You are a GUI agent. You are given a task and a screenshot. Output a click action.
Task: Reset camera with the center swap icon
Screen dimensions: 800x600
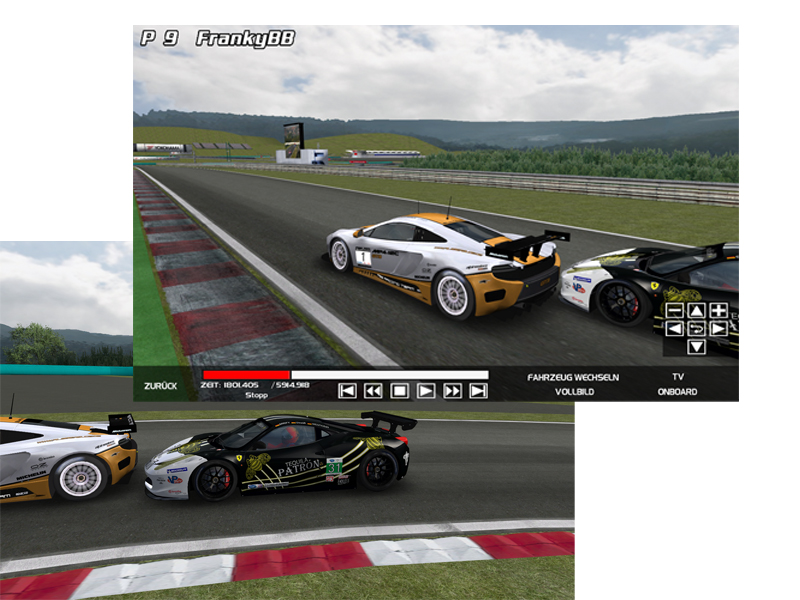697,328
